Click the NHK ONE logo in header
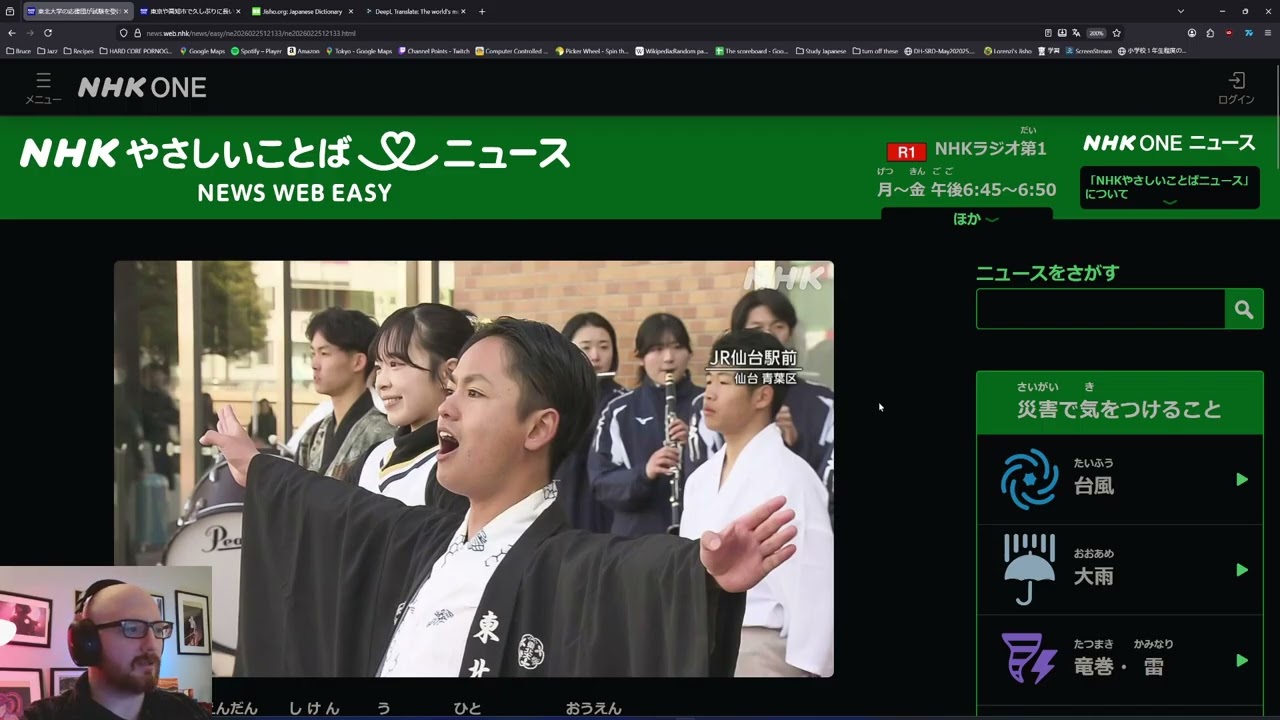Viewport: 1280px width, 720px height. pyautogui.click(x=142, y=88)
